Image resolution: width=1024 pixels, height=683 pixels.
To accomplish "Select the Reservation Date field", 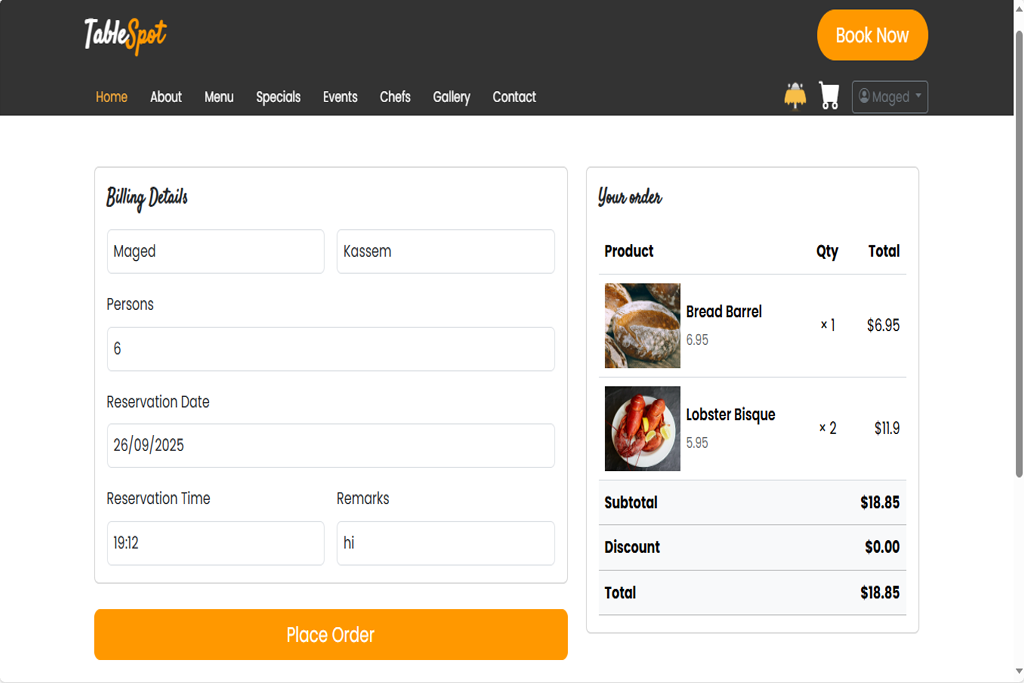I will coord(330,445).
